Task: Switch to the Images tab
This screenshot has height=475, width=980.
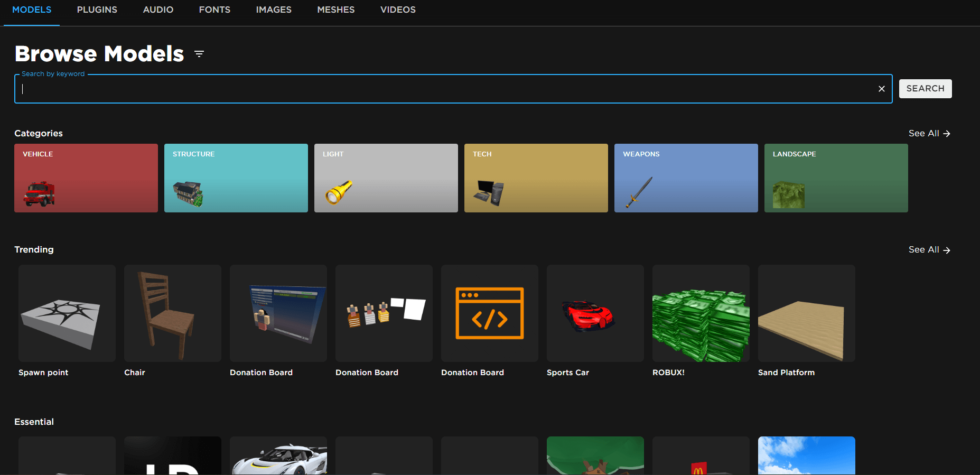Action: [273, 10]
